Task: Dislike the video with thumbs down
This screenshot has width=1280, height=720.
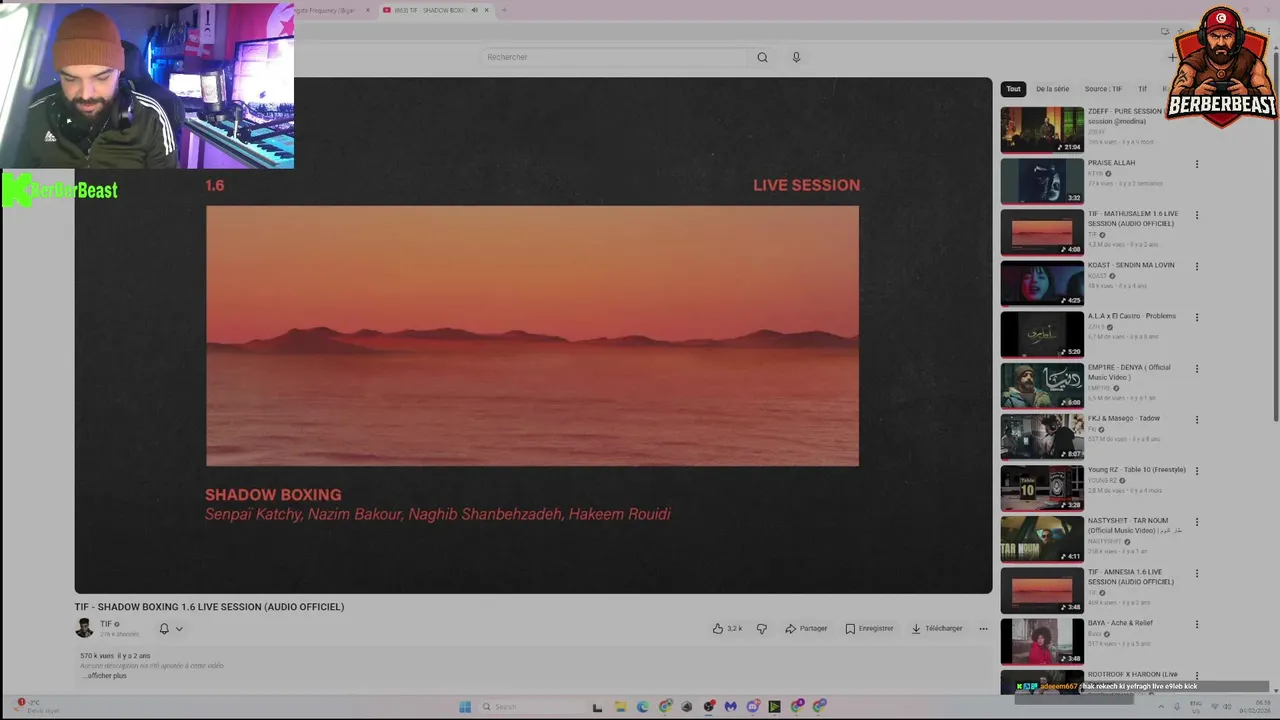Action: click(x=762, y=629)
